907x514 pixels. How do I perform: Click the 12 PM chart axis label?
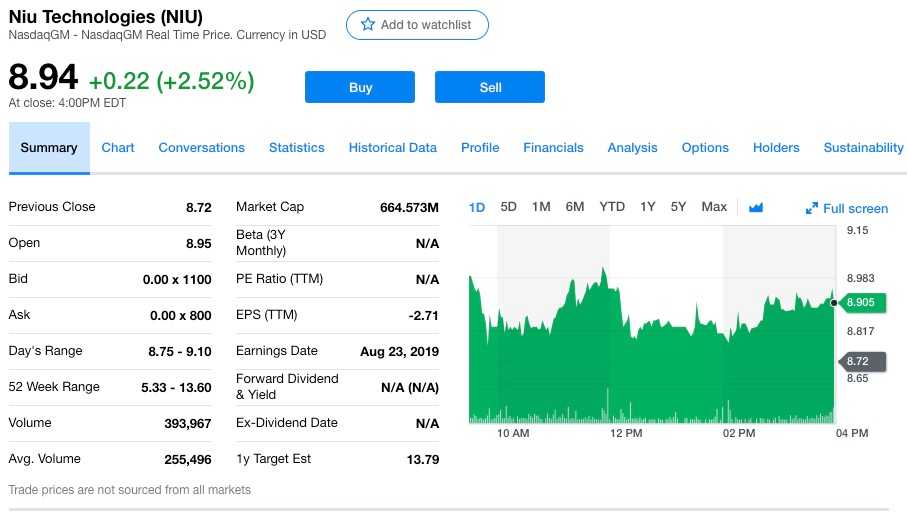pyautogui.click(x=626, y=433)
